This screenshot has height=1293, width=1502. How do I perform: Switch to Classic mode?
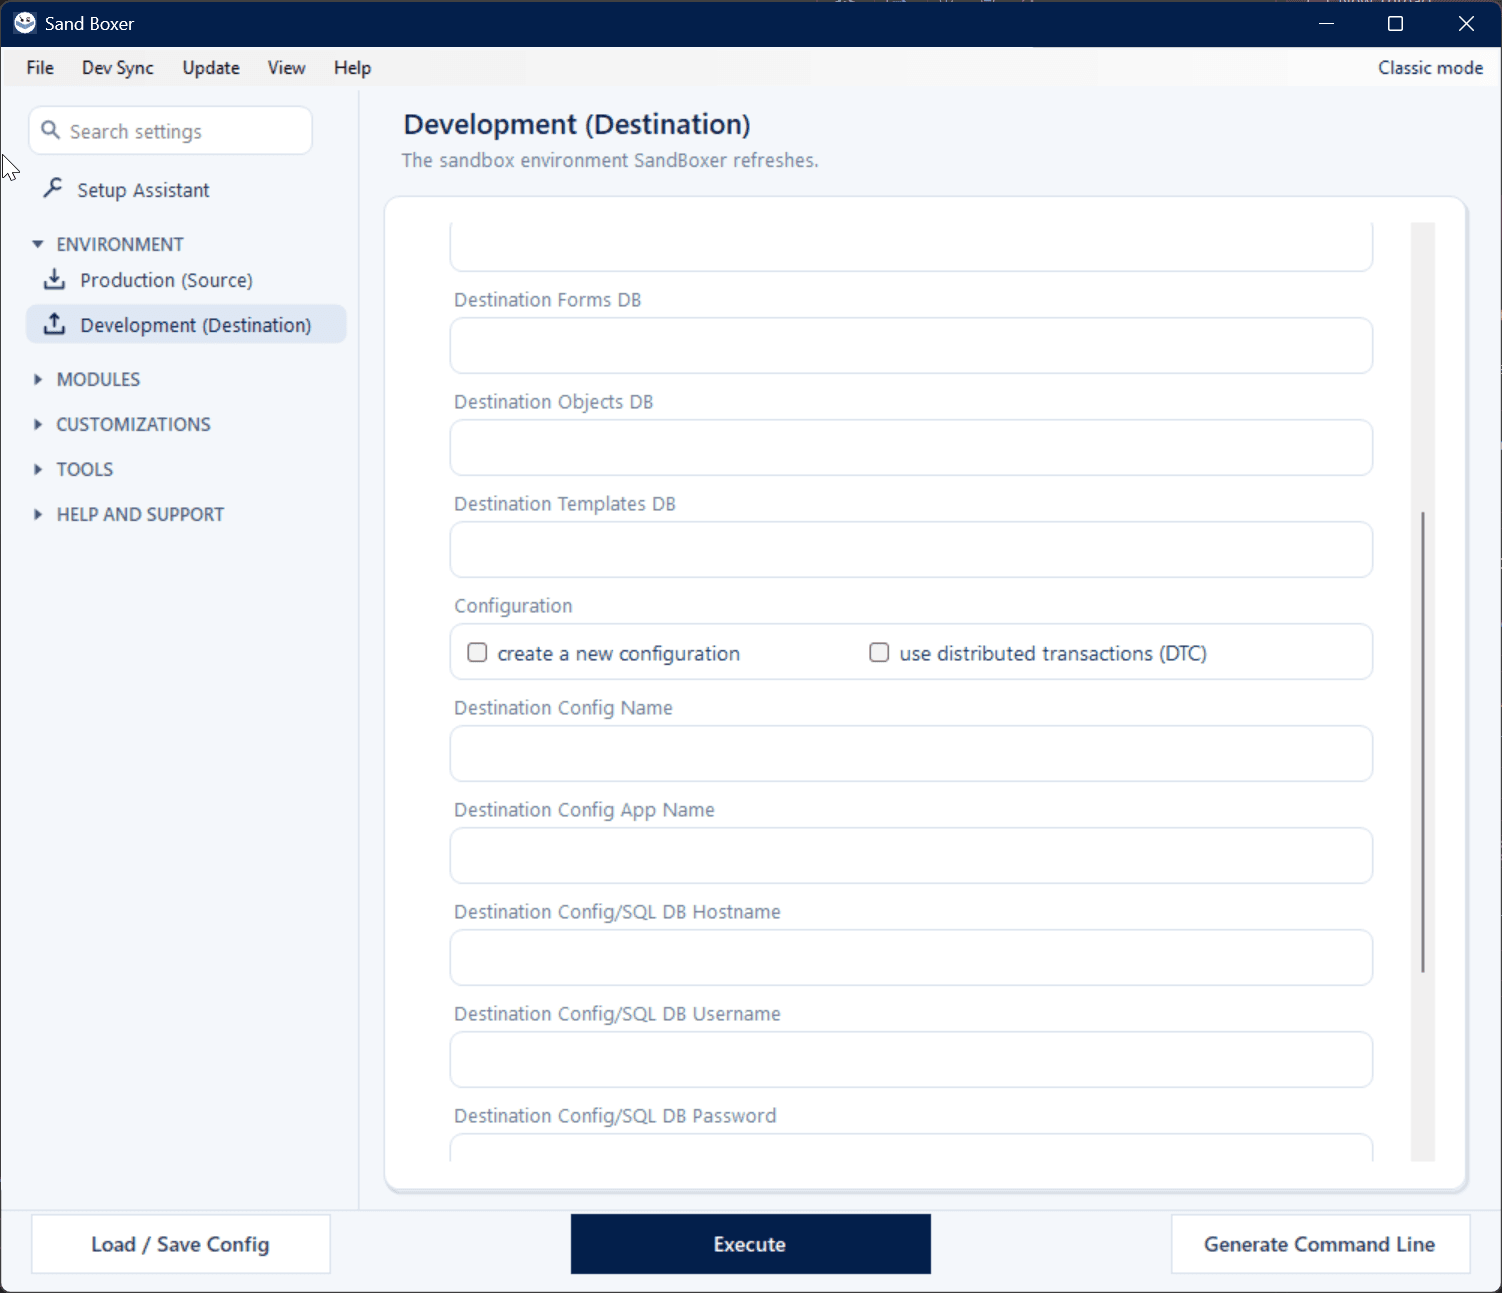(1430, 67)
